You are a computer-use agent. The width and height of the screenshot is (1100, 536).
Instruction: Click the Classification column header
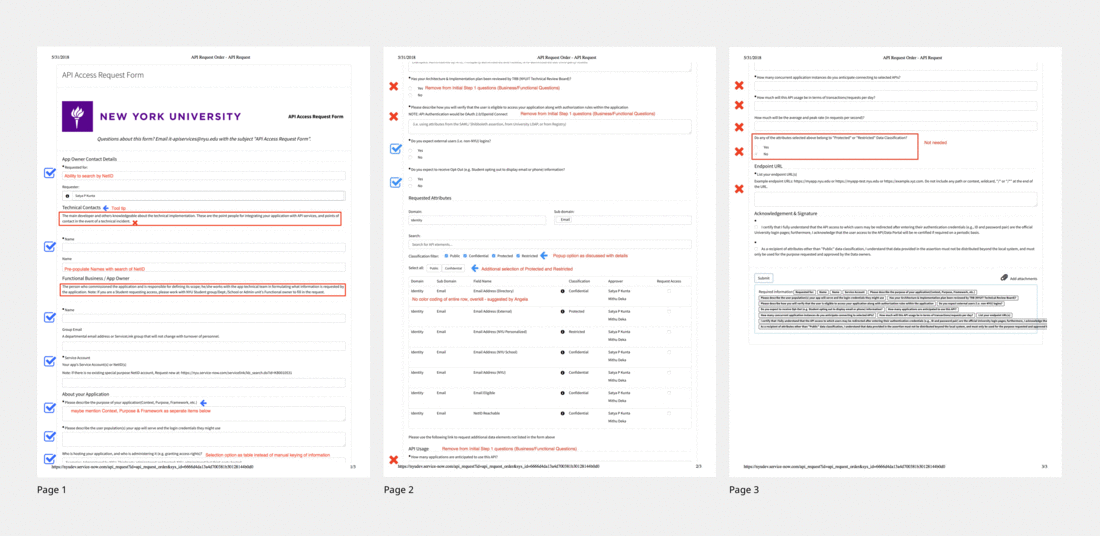pyautogui.click(x=579, y=280)
